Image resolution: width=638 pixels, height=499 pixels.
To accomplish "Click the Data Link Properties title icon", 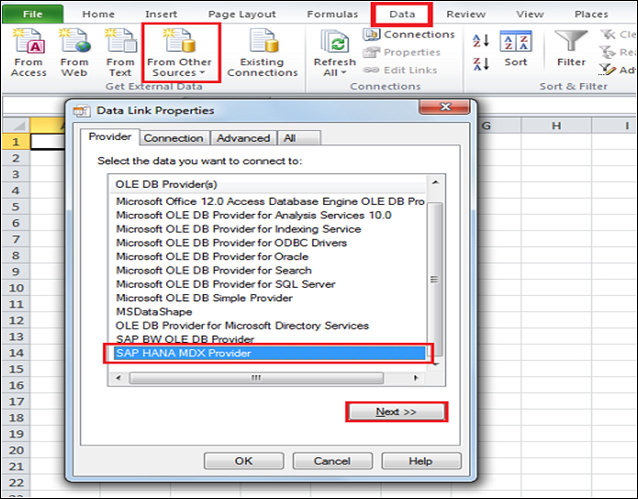I will point(82,111).
